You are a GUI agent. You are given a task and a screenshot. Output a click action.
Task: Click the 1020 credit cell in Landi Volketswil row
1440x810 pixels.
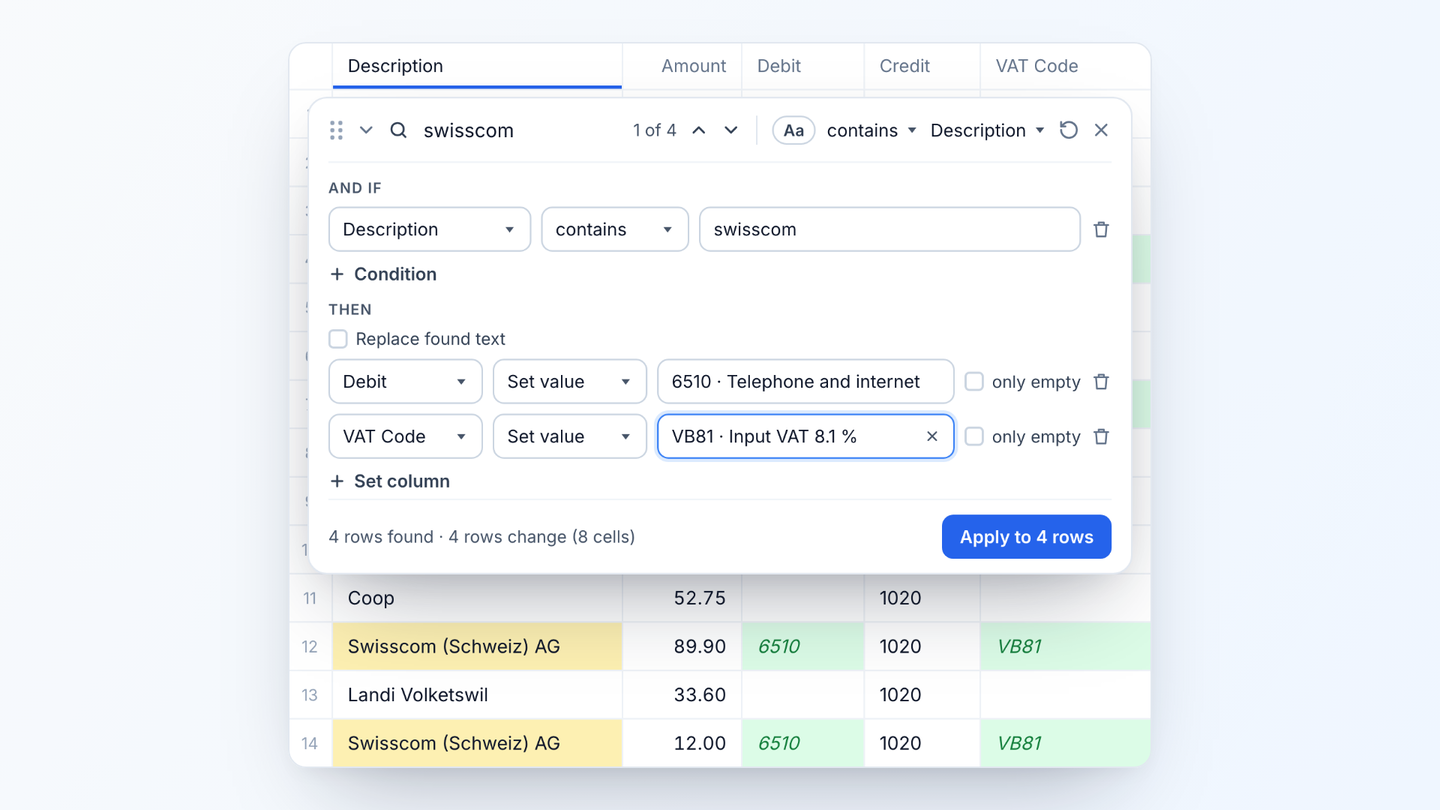922,695
